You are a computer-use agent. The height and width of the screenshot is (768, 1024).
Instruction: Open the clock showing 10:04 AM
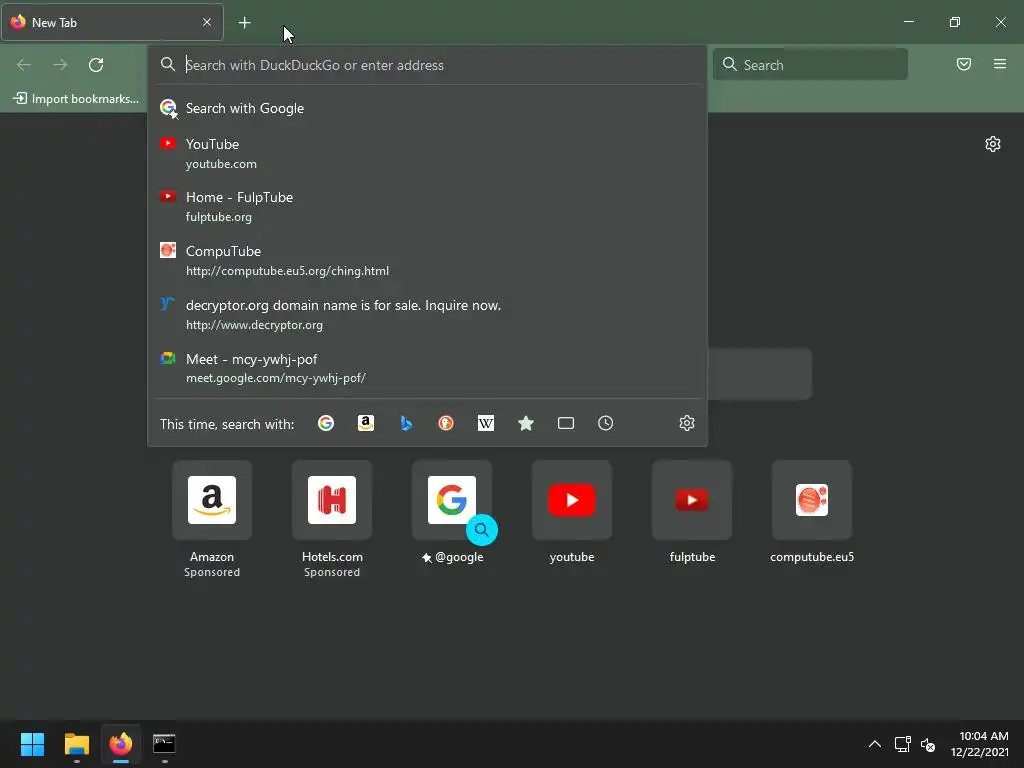coord(980,744)
